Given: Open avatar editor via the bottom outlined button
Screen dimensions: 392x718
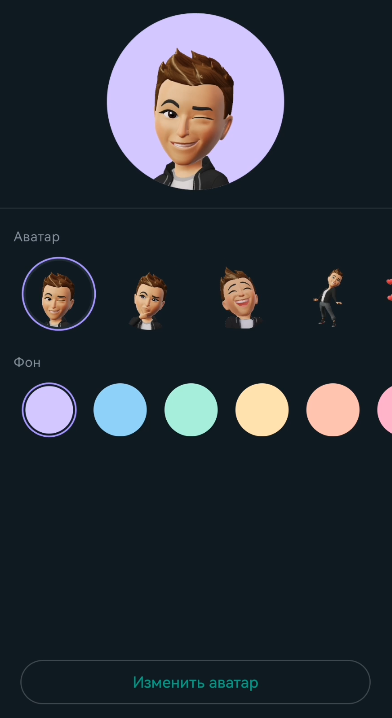Looking at the screenshot, I should point(196,682).
